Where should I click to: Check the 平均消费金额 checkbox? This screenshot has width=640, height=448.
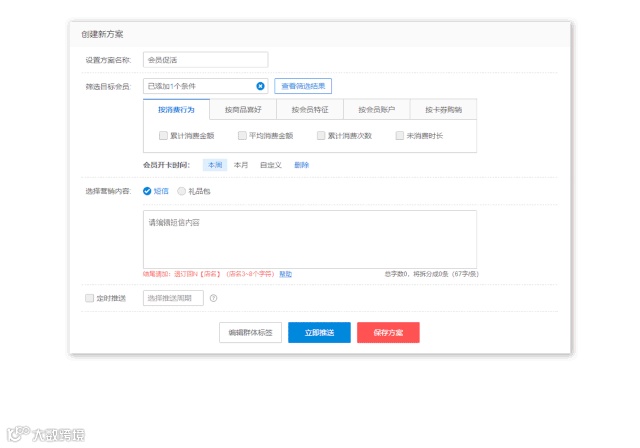tap(242, 135)
